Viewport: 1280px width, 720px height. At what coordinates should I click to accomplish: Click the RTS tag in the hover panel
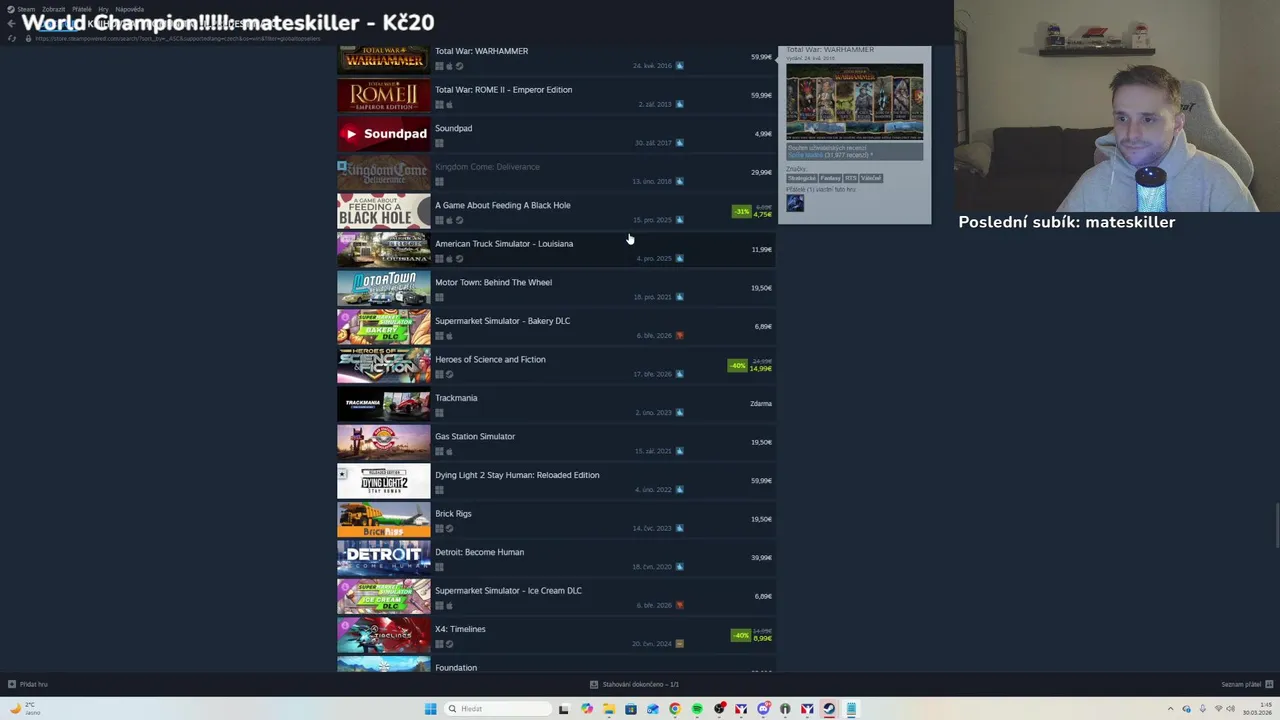(x=851, y=178)
